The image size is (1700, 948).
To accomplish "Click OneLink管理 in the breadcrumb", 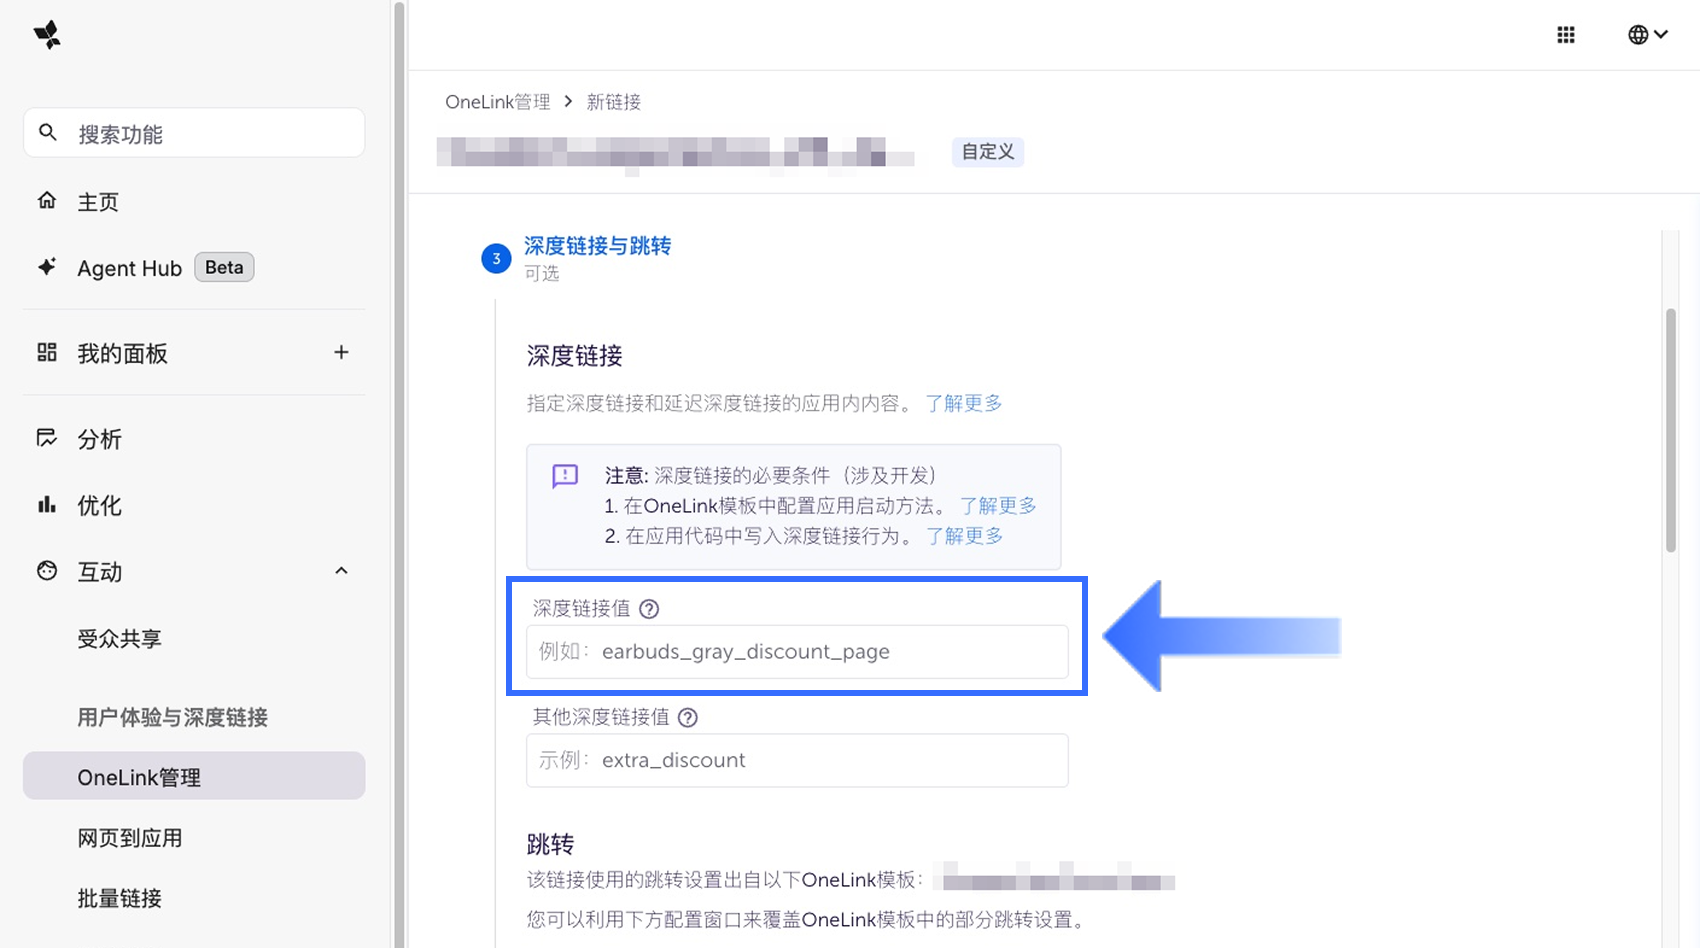I will (498, 102).
